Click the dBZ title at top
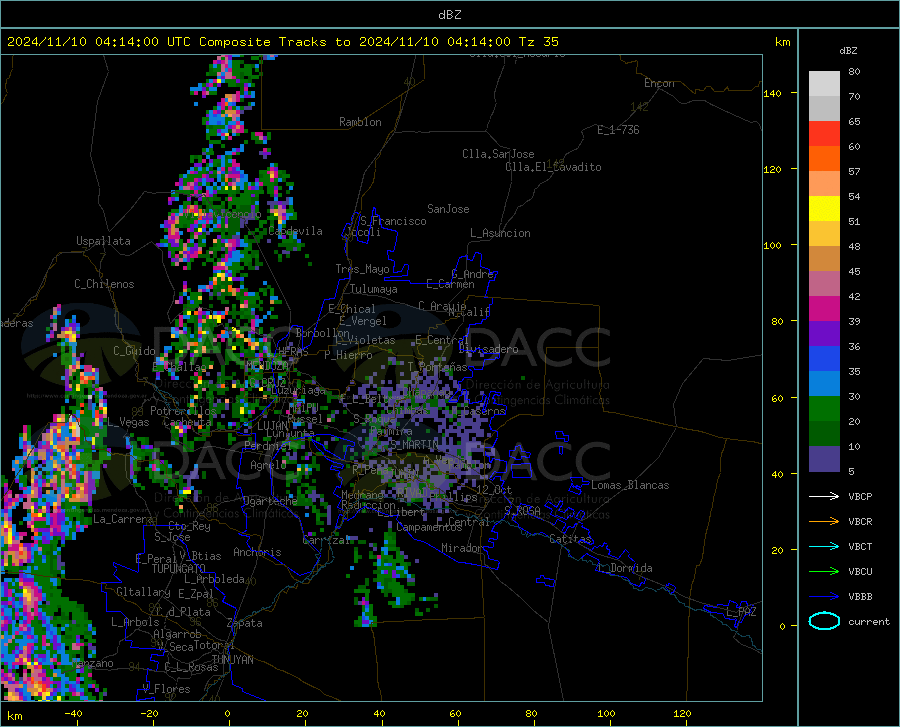900x727 pixels. click(x=450, y=15)
